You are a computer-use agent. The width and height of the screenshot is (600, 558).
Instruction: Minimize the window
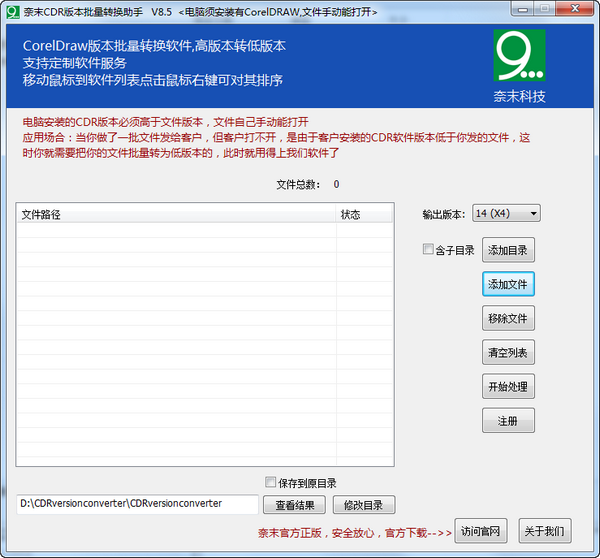point(521,9)
